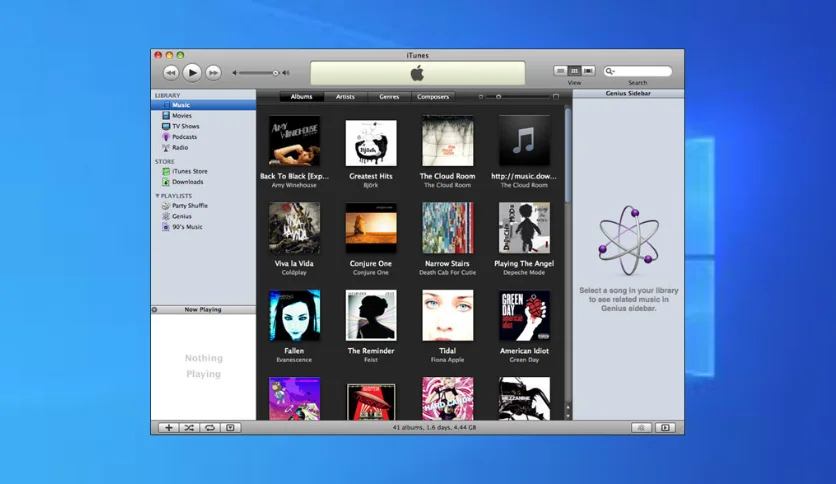Switch to the Composers tab
The height and width of the screenshot is (484, 836).
click(x=433, y=97)
